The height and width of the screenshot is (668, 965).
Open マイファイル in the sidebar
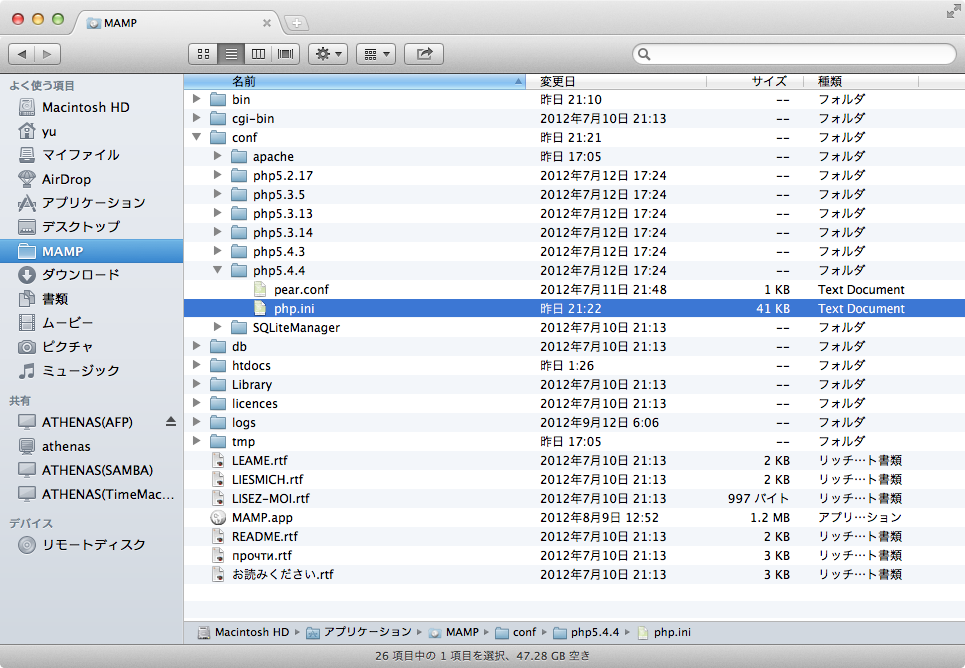92,155
